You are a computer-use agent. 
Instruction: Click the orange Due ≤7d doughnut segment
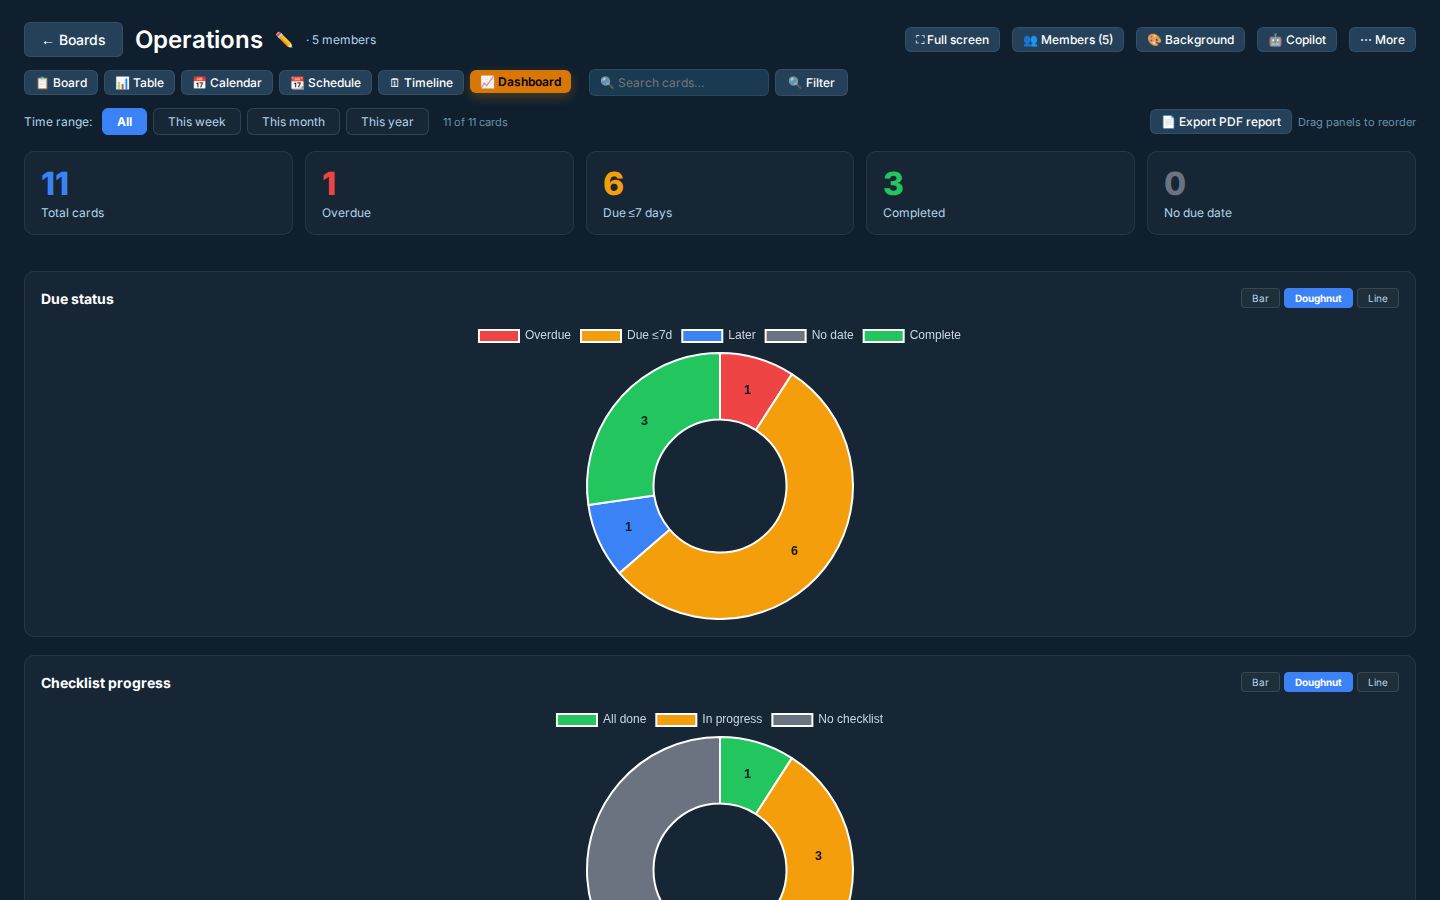[x=795, y=550]
